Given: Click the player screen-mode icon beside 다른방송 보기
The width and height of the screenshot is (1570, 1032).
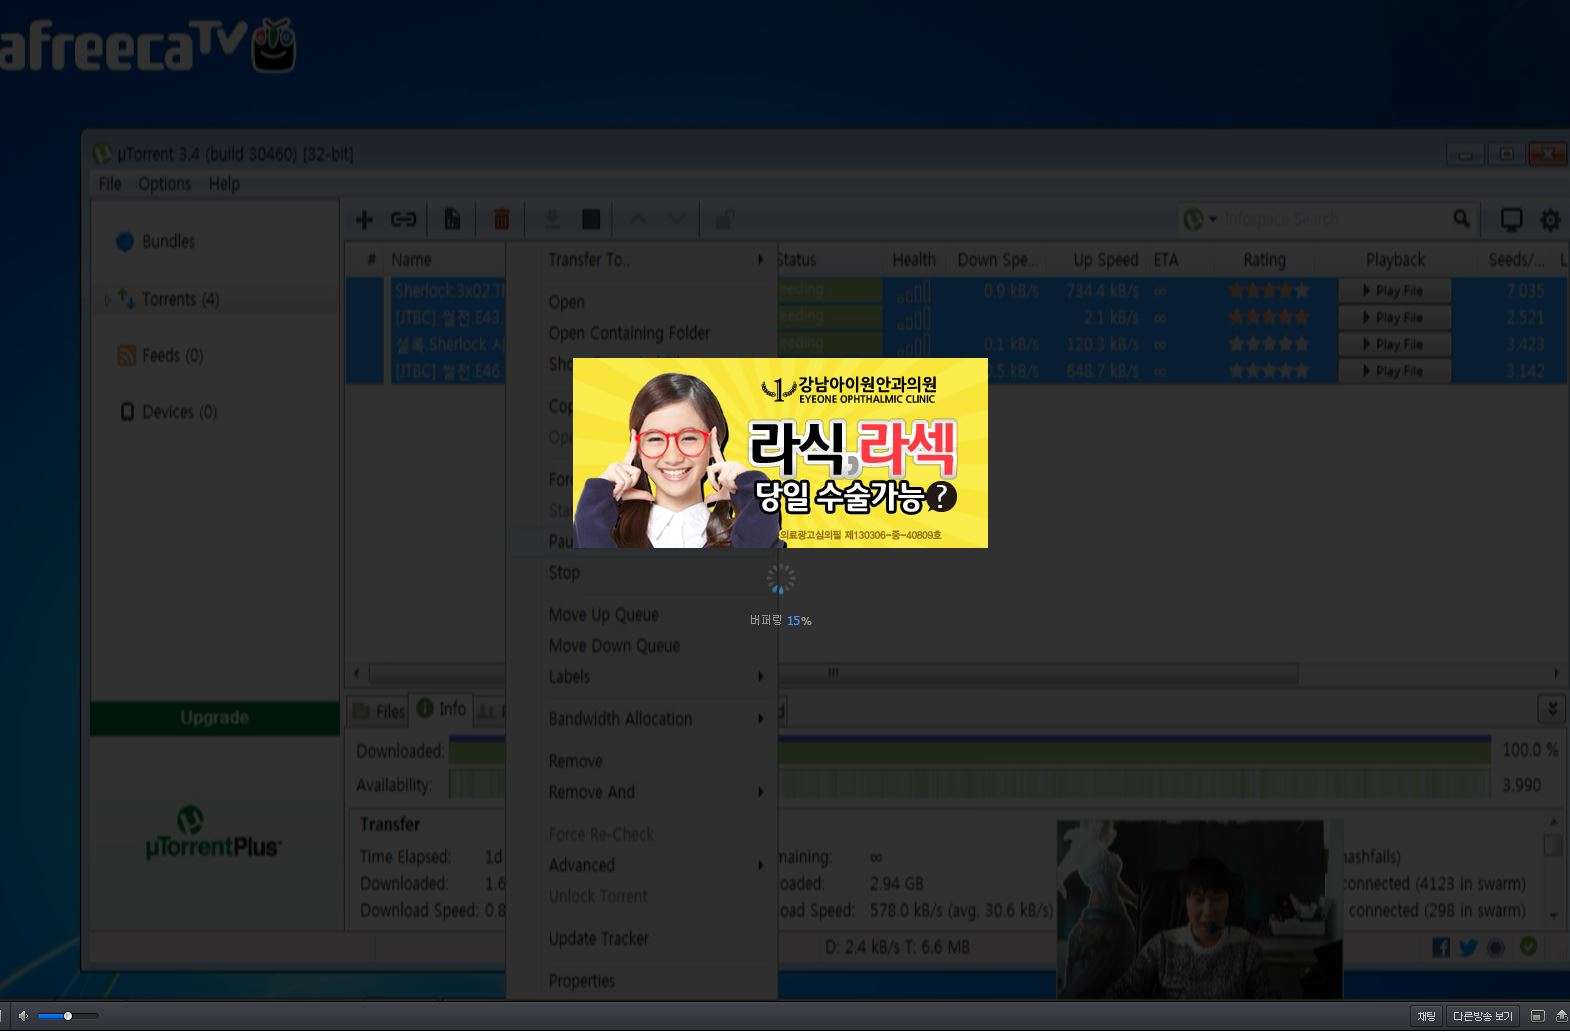Looking at the screenshot, I should tap(1537, 1016).
